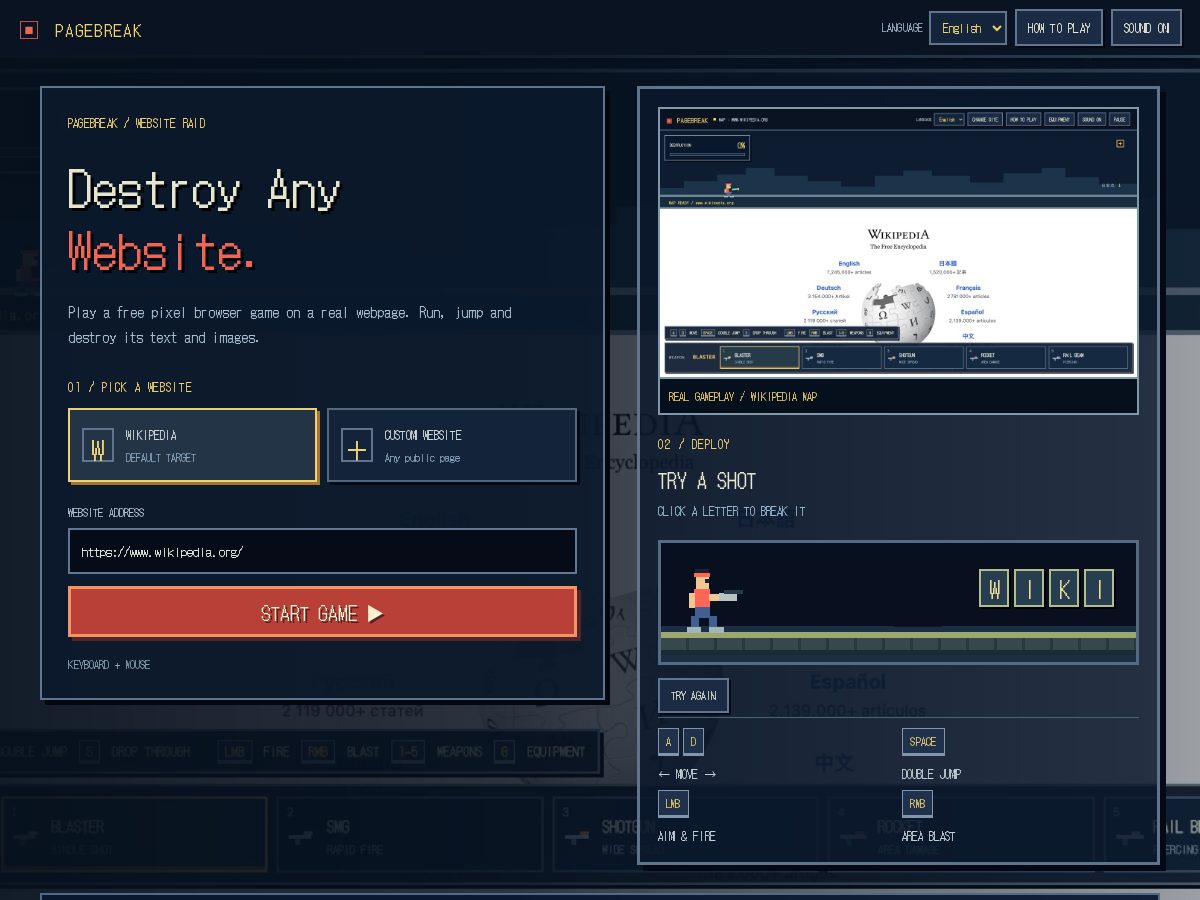
Task: Click the 'REAL GAMEPLAY / WIKIPEDIA MAP' caption
Action: point(742,396)
